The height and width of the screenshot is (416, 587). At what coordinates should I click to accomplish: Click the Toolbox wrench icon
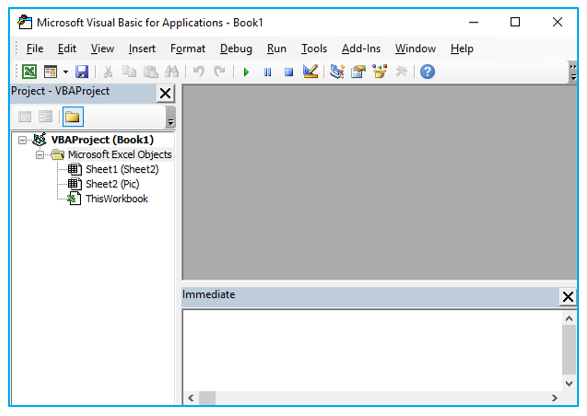[401, 71]
